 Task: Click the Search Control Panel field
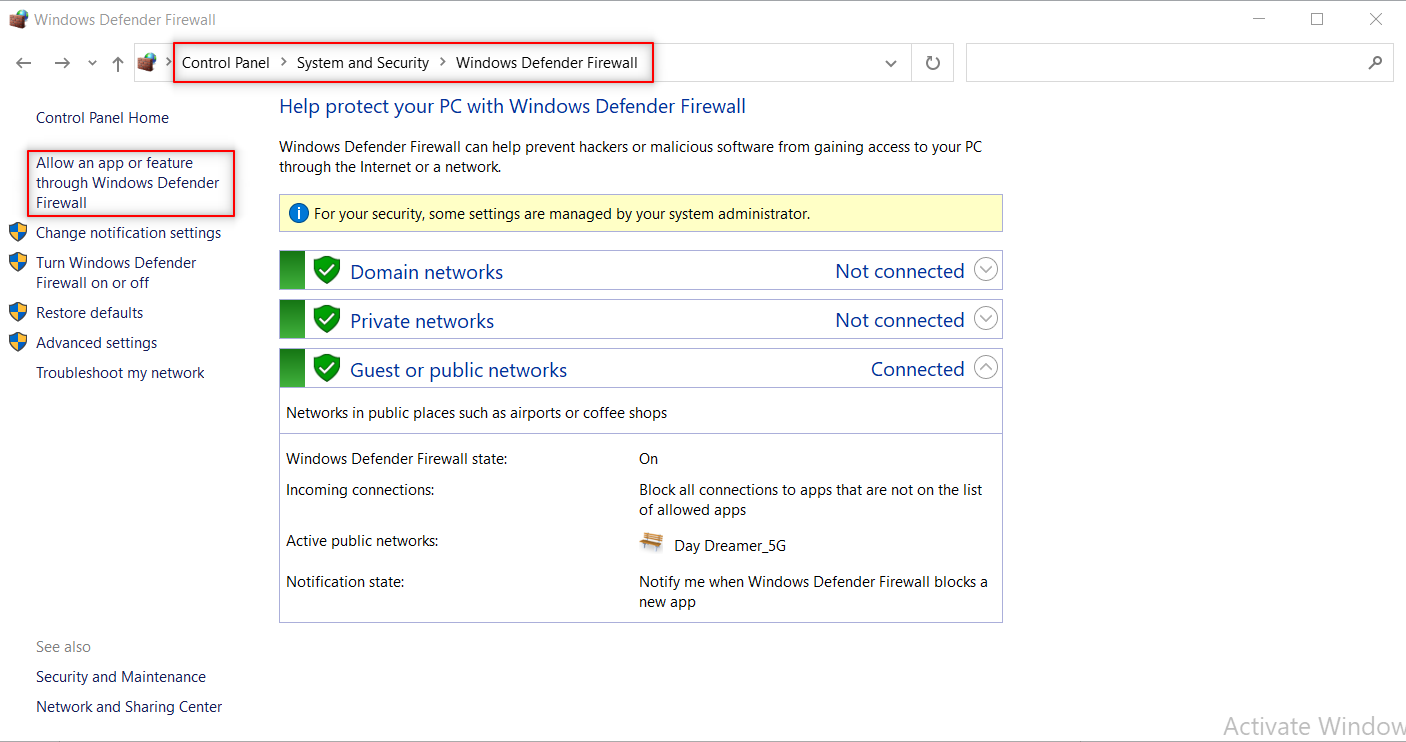(x=1179, y=62)
